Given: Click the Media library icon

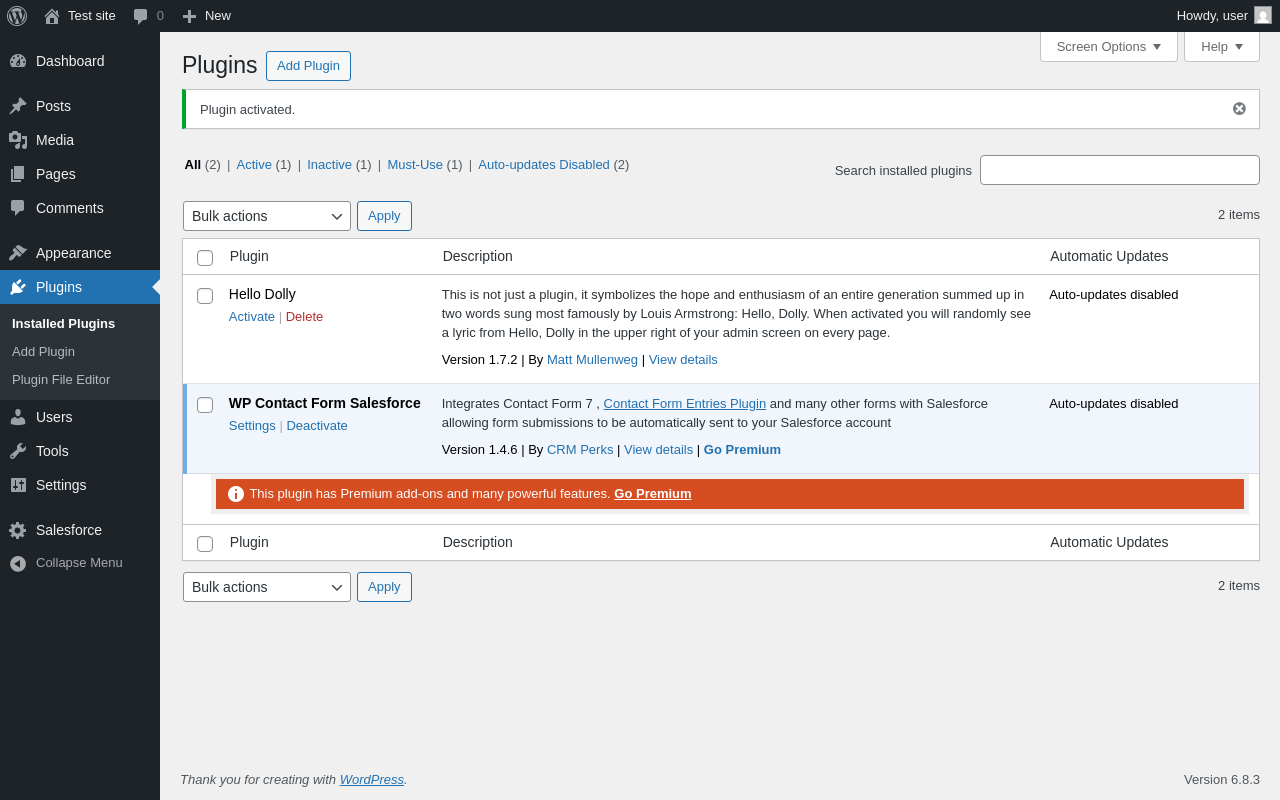Looking at the screenshot, I should point(18,140).
